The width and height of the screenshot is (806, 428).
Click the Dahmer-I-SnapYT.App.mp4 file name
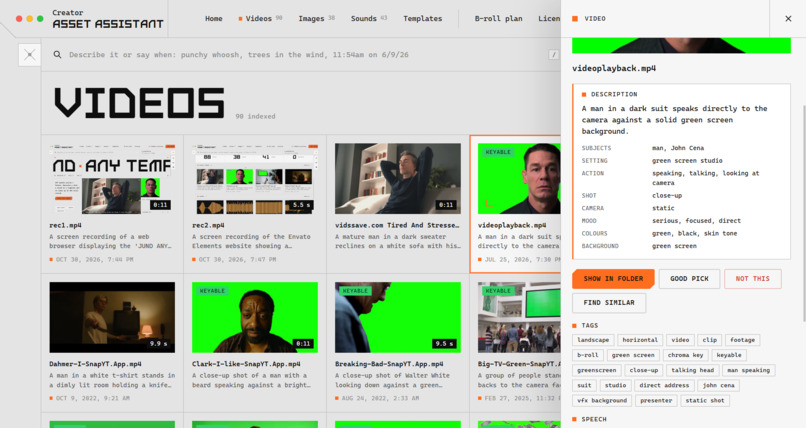(x=95, y=364)
